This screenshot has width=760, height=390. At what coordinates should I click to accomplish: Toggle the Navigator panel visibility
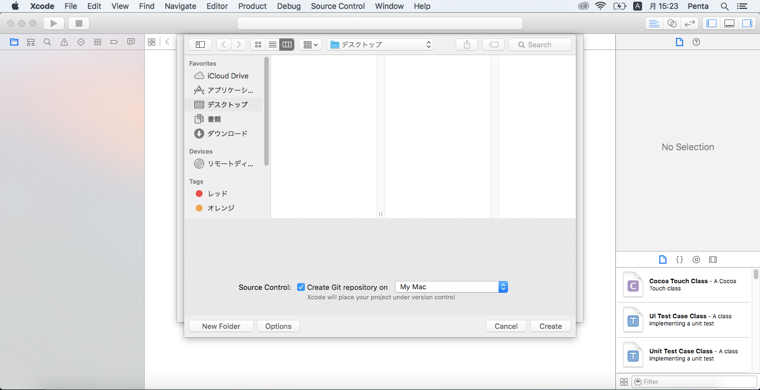(712, 23)
